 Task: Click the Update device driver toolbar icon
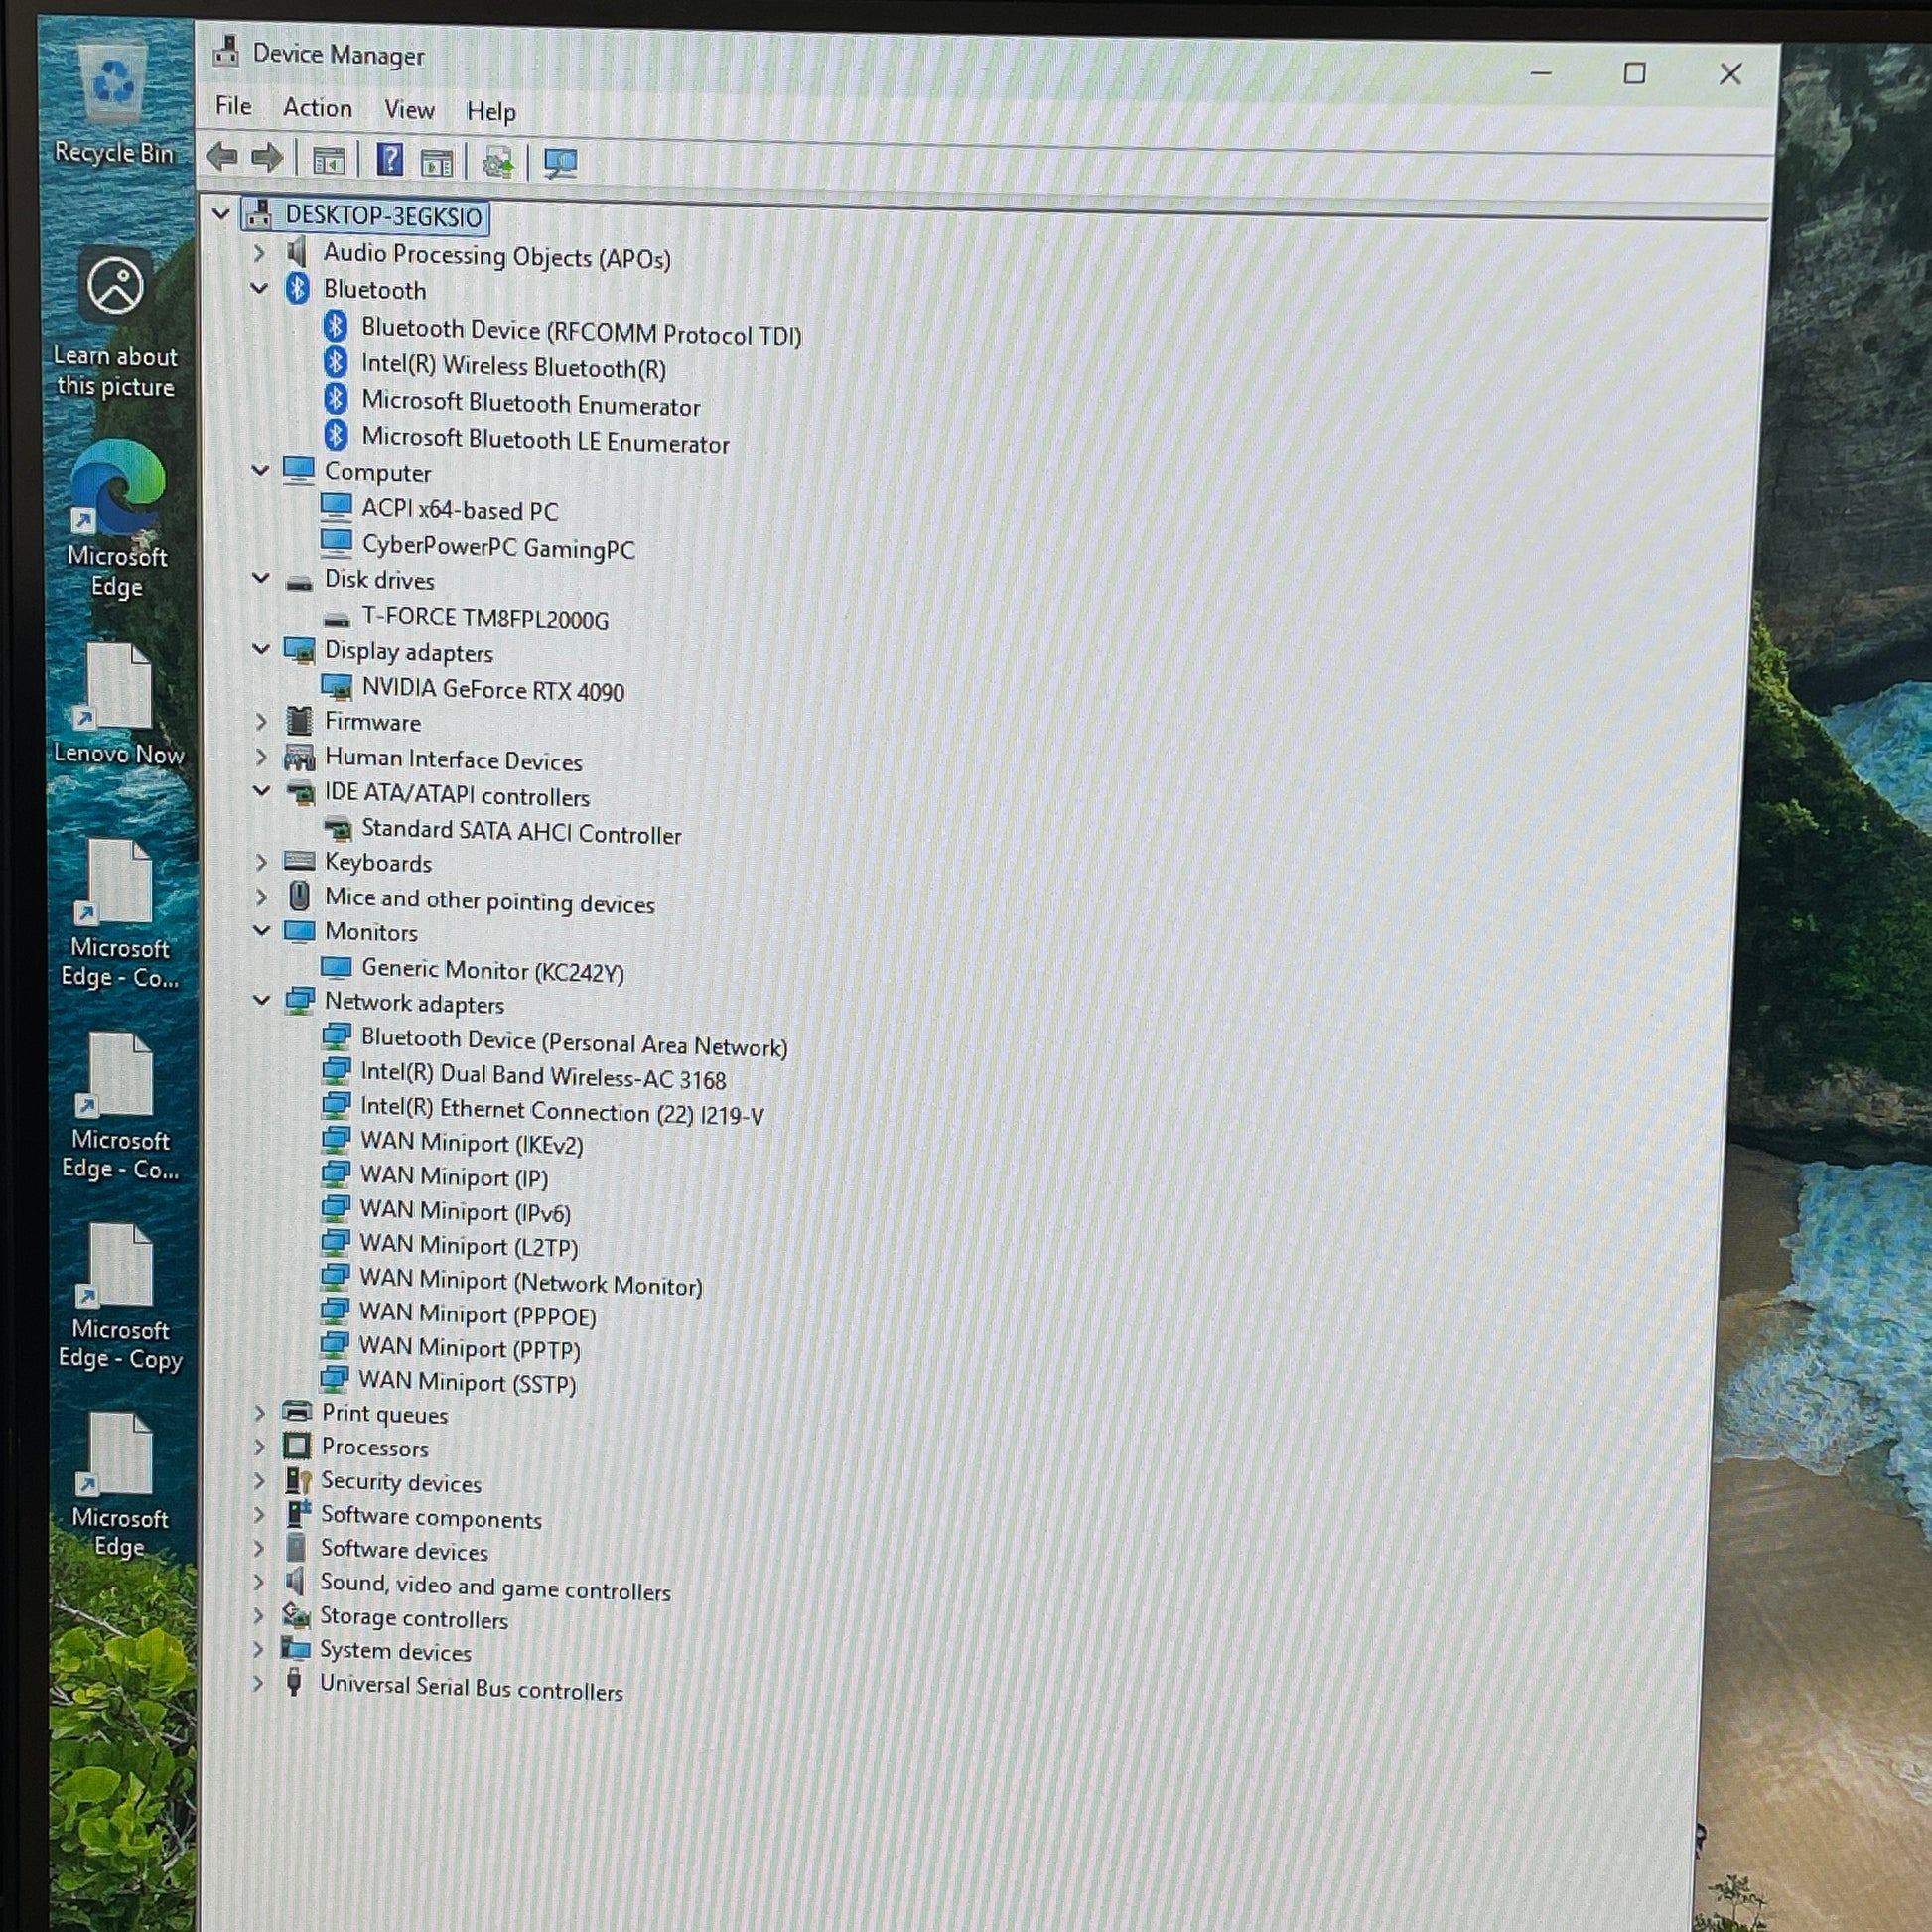pos(497,162)
